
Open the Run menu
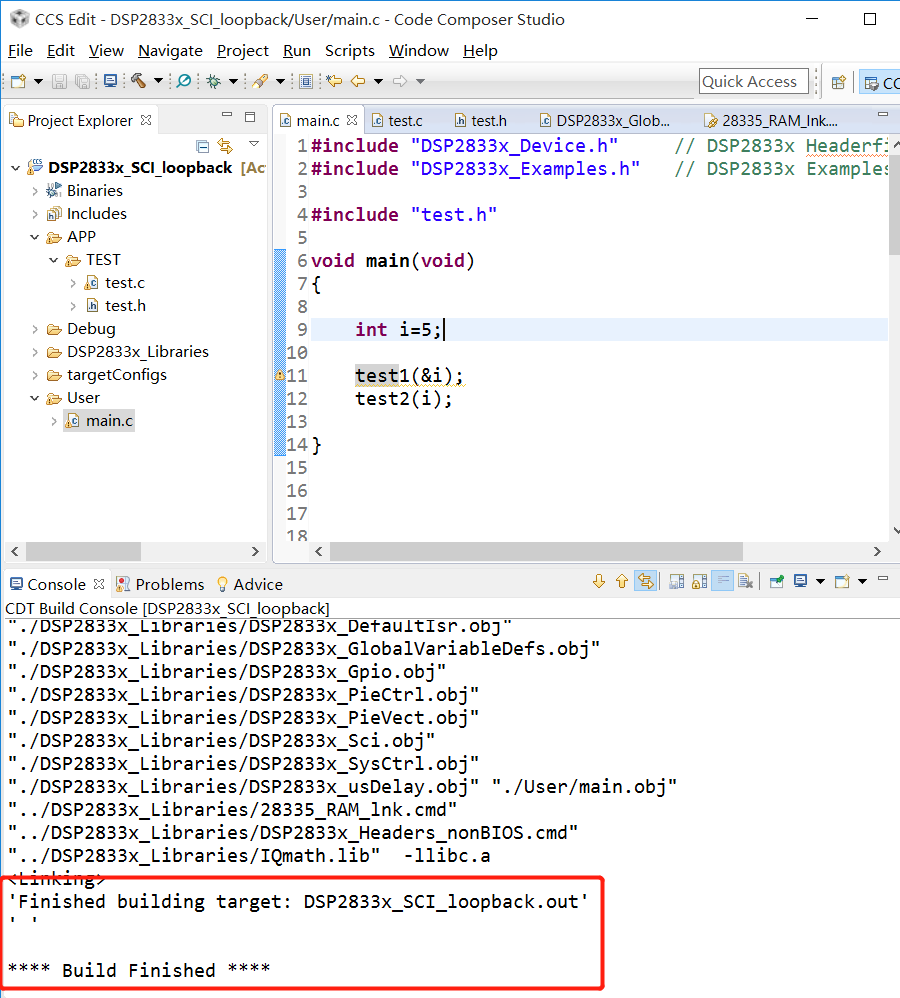point(297,51)
